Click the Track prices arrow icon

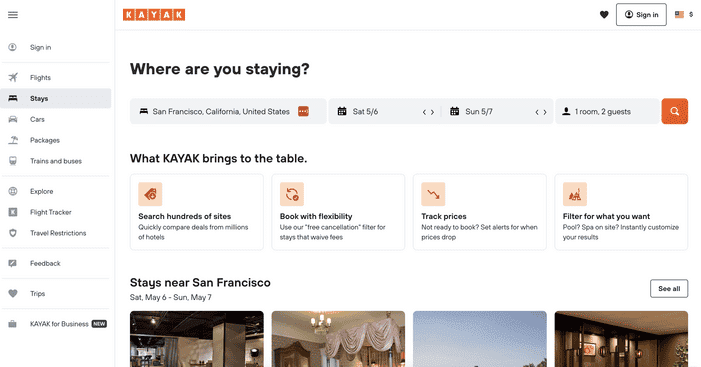tap(433, 194)
